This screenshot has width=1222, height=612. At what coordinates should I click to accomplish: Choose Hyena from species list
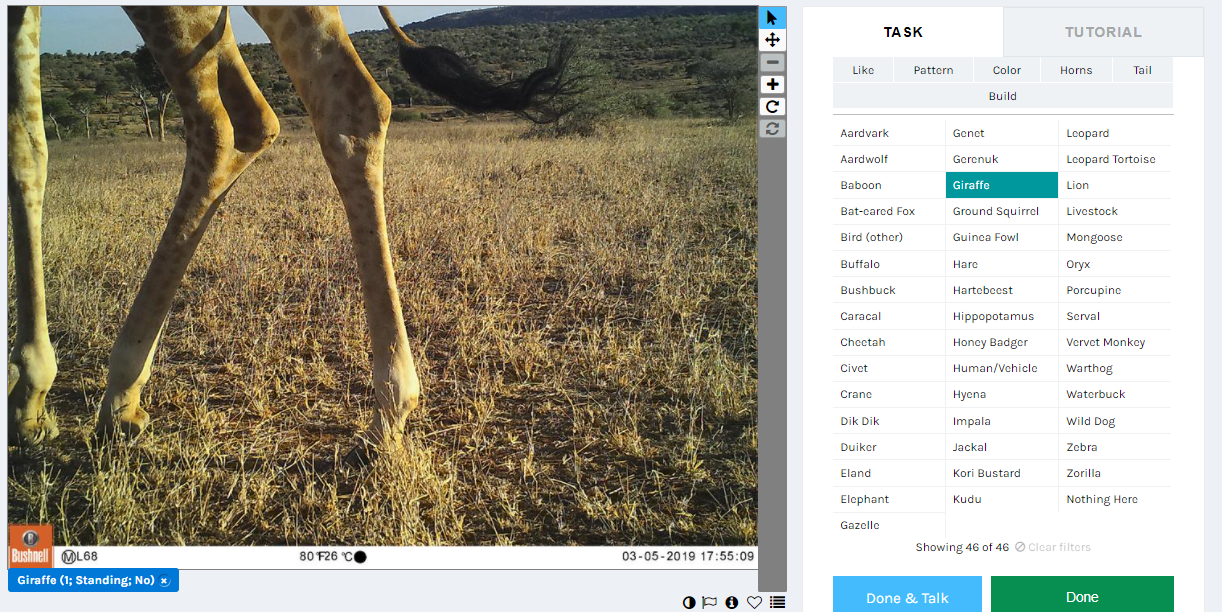pos(1002,394)
